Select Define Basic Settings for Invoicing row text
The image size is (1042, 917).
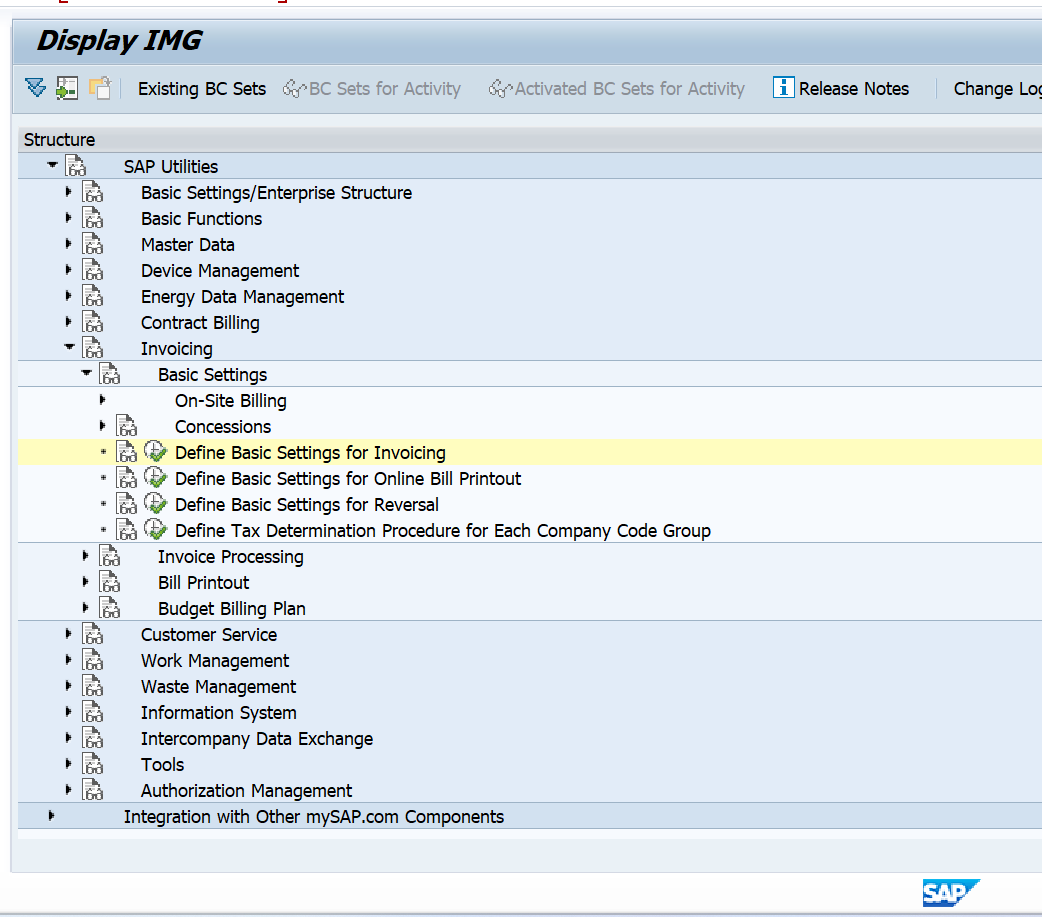tap(310, 453)
